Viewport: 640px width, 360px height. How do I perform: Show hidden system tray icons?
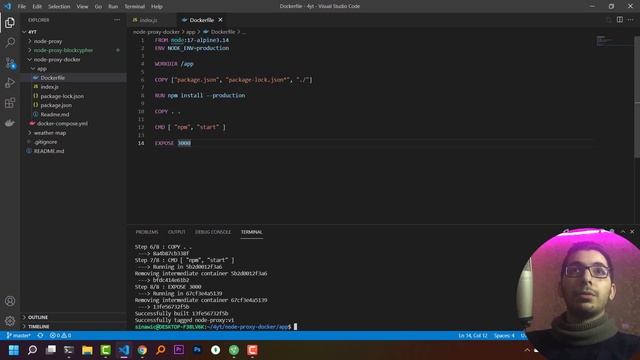(527, 350)
